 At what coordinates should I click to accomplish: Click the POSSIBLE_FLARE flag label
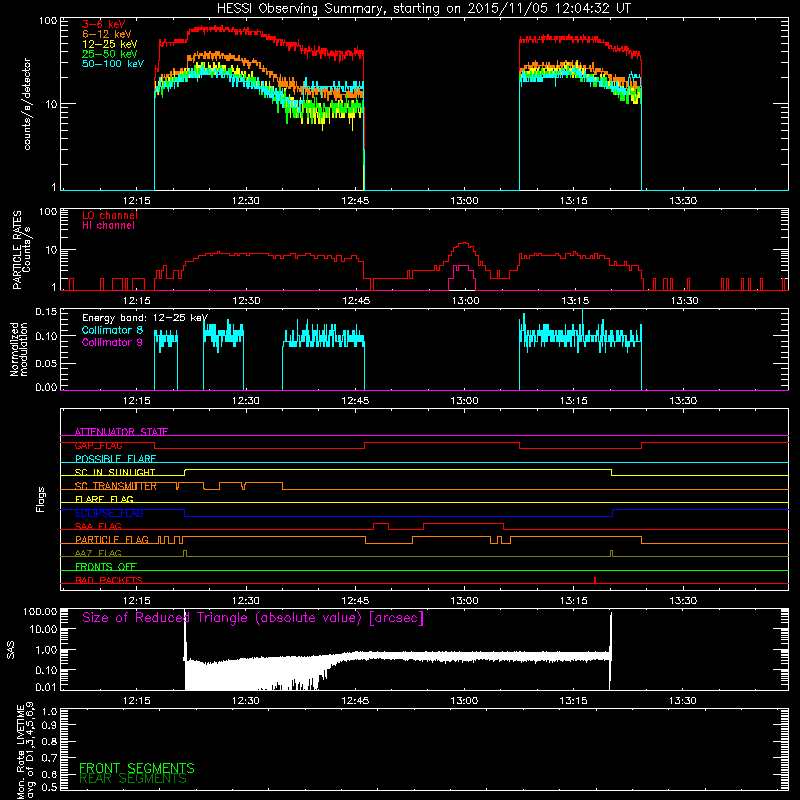pos(115,459)
